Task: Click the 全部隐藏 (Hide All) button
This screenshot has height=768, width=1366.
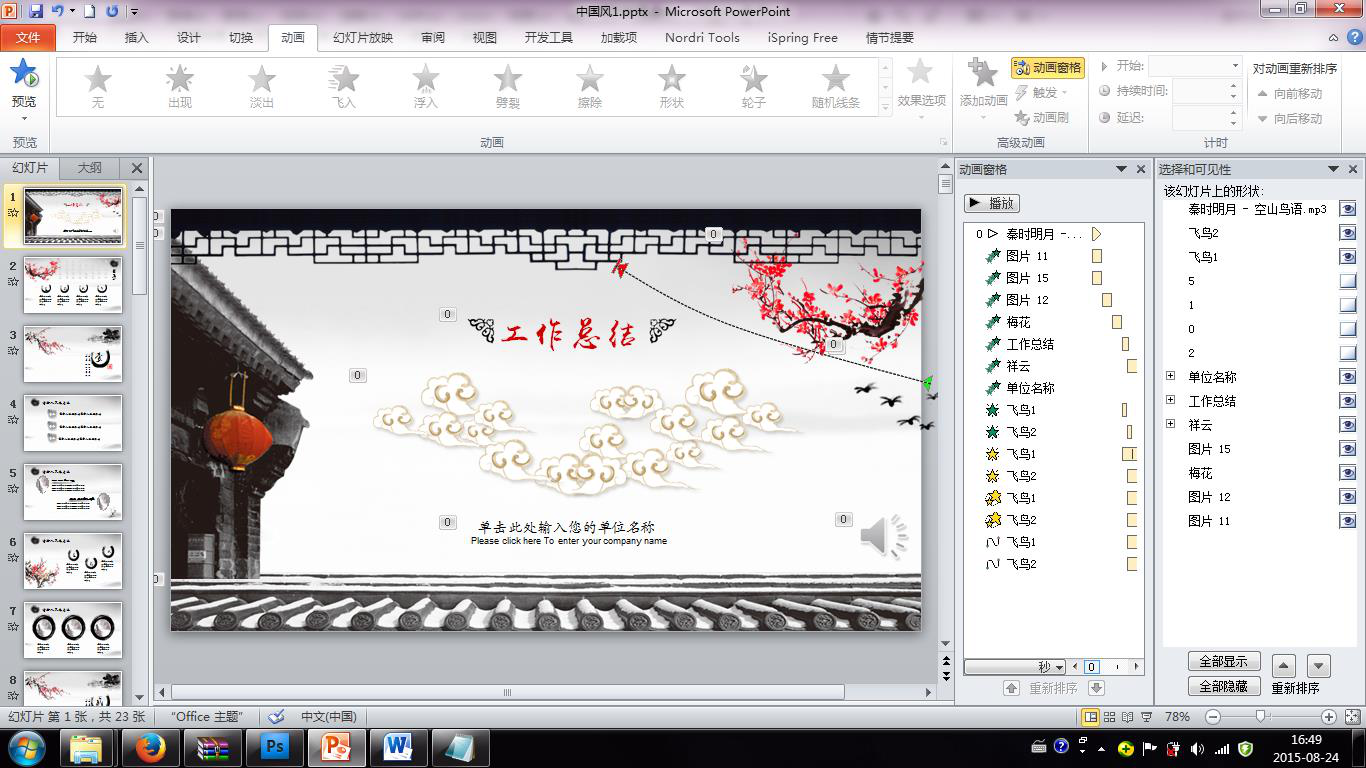Action: pyautogui.click(x=1224, y=686)
